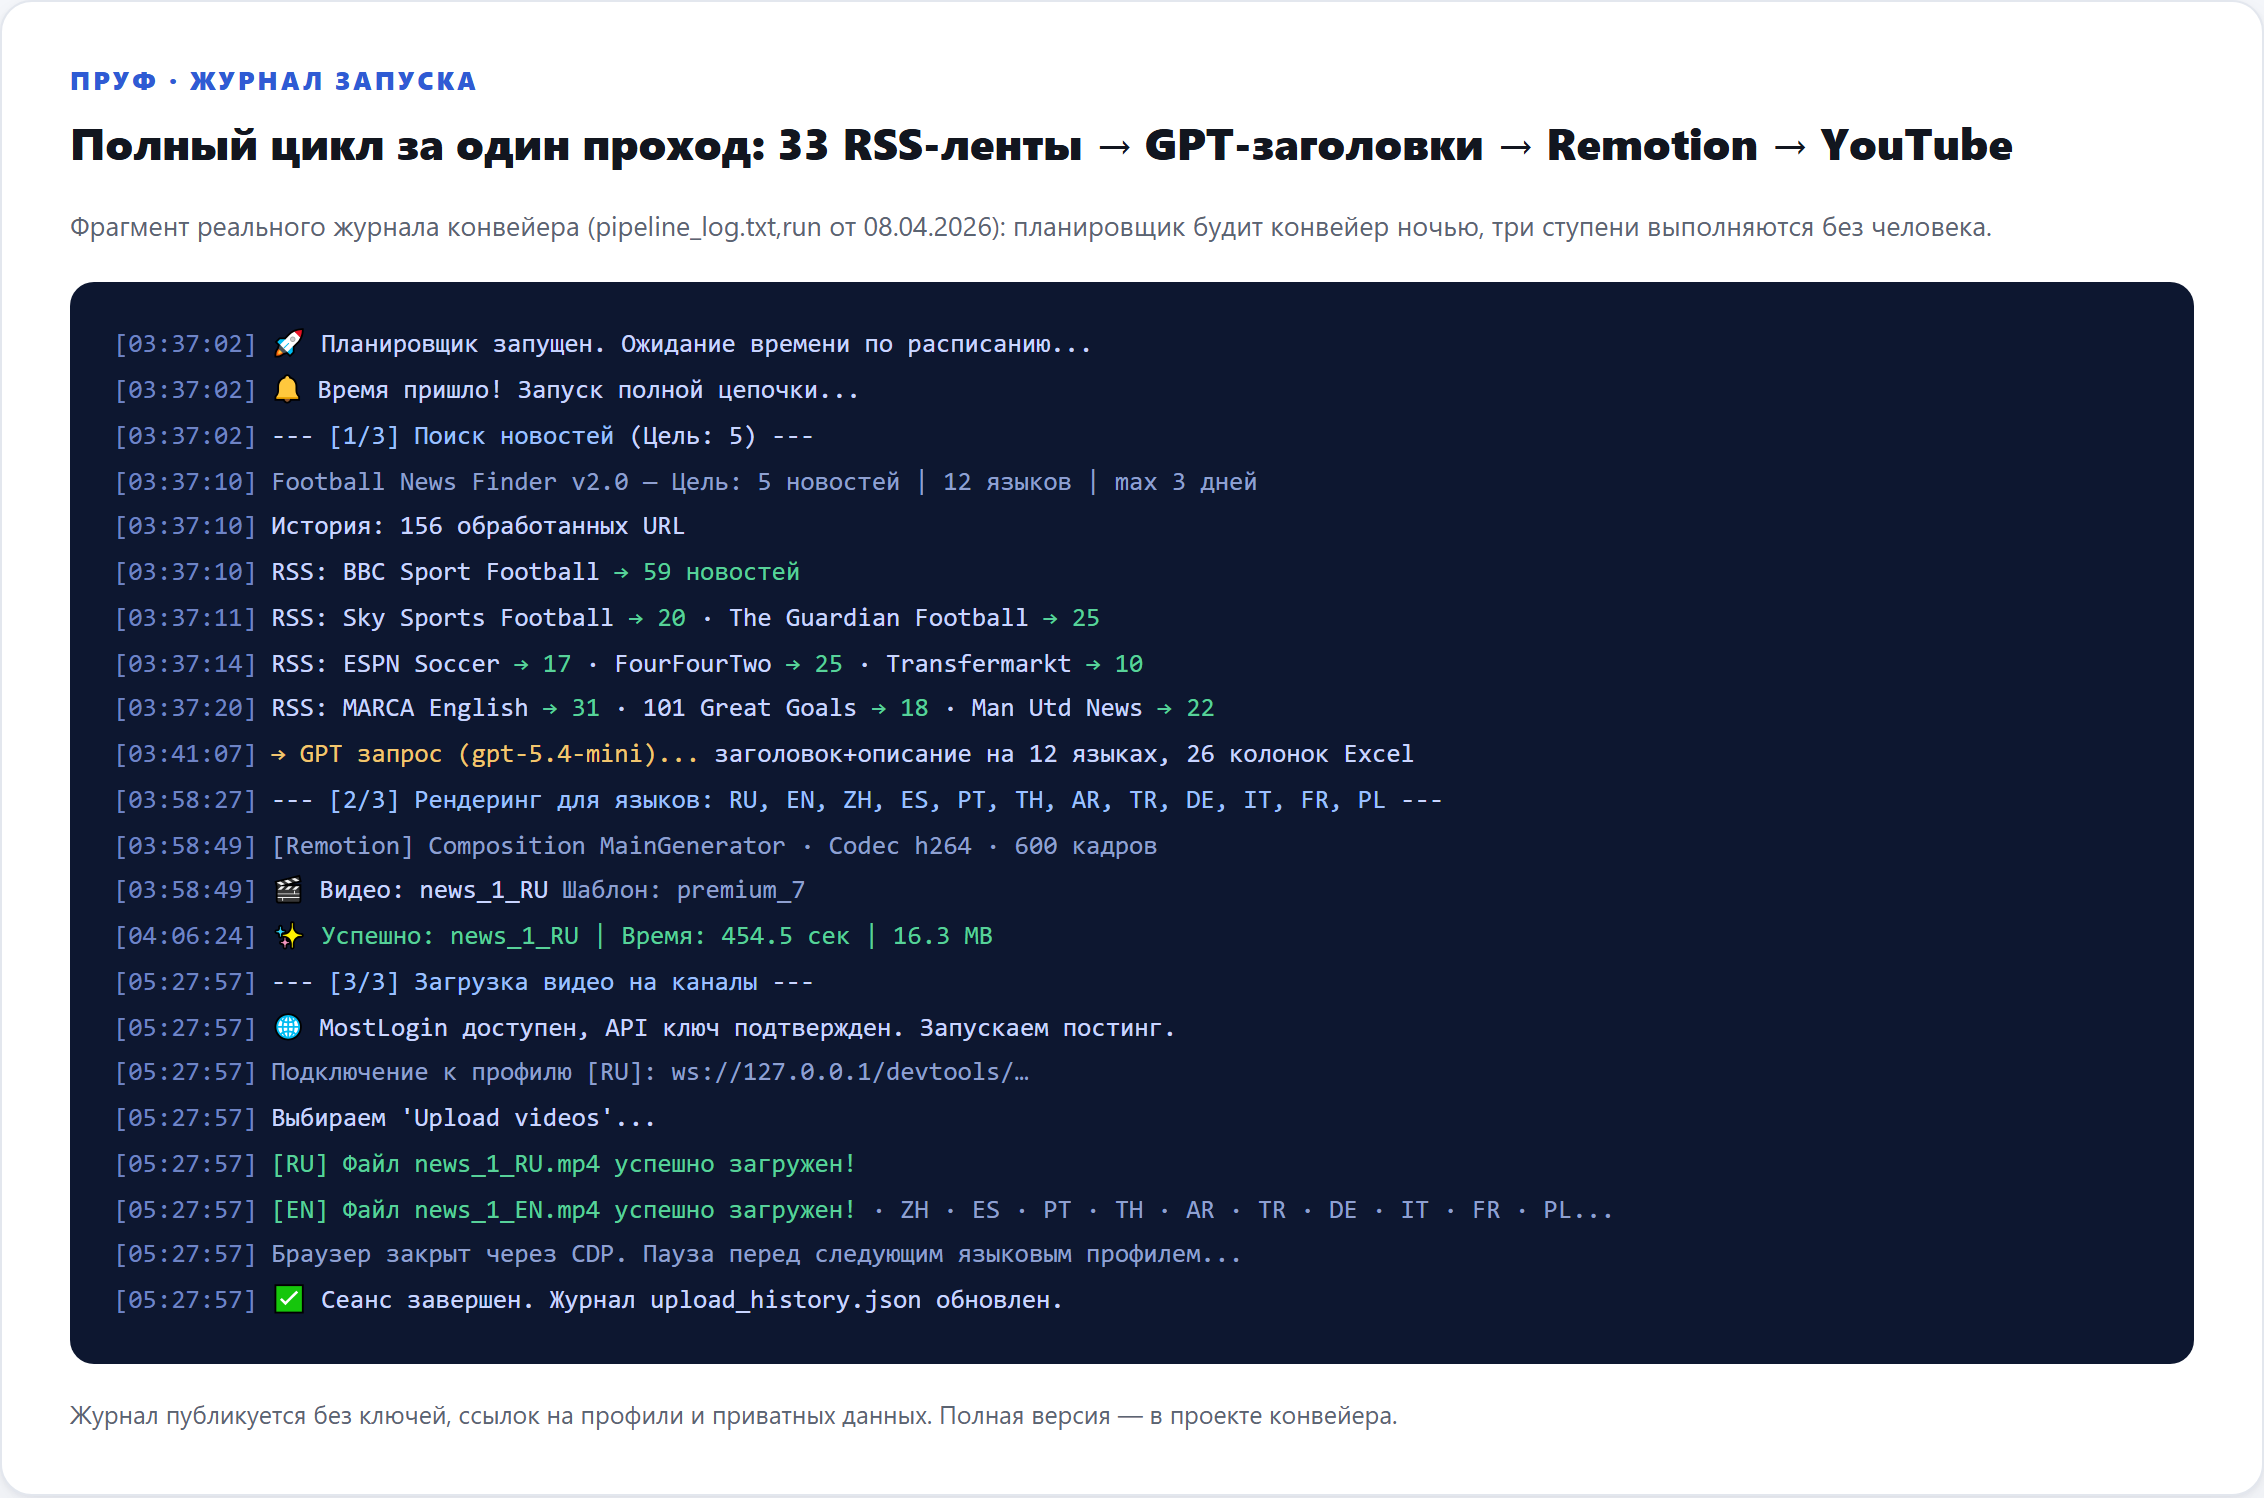2264x1498 pixels.
Task: Click the green '59 новостей' count
Action: [721, 572]
